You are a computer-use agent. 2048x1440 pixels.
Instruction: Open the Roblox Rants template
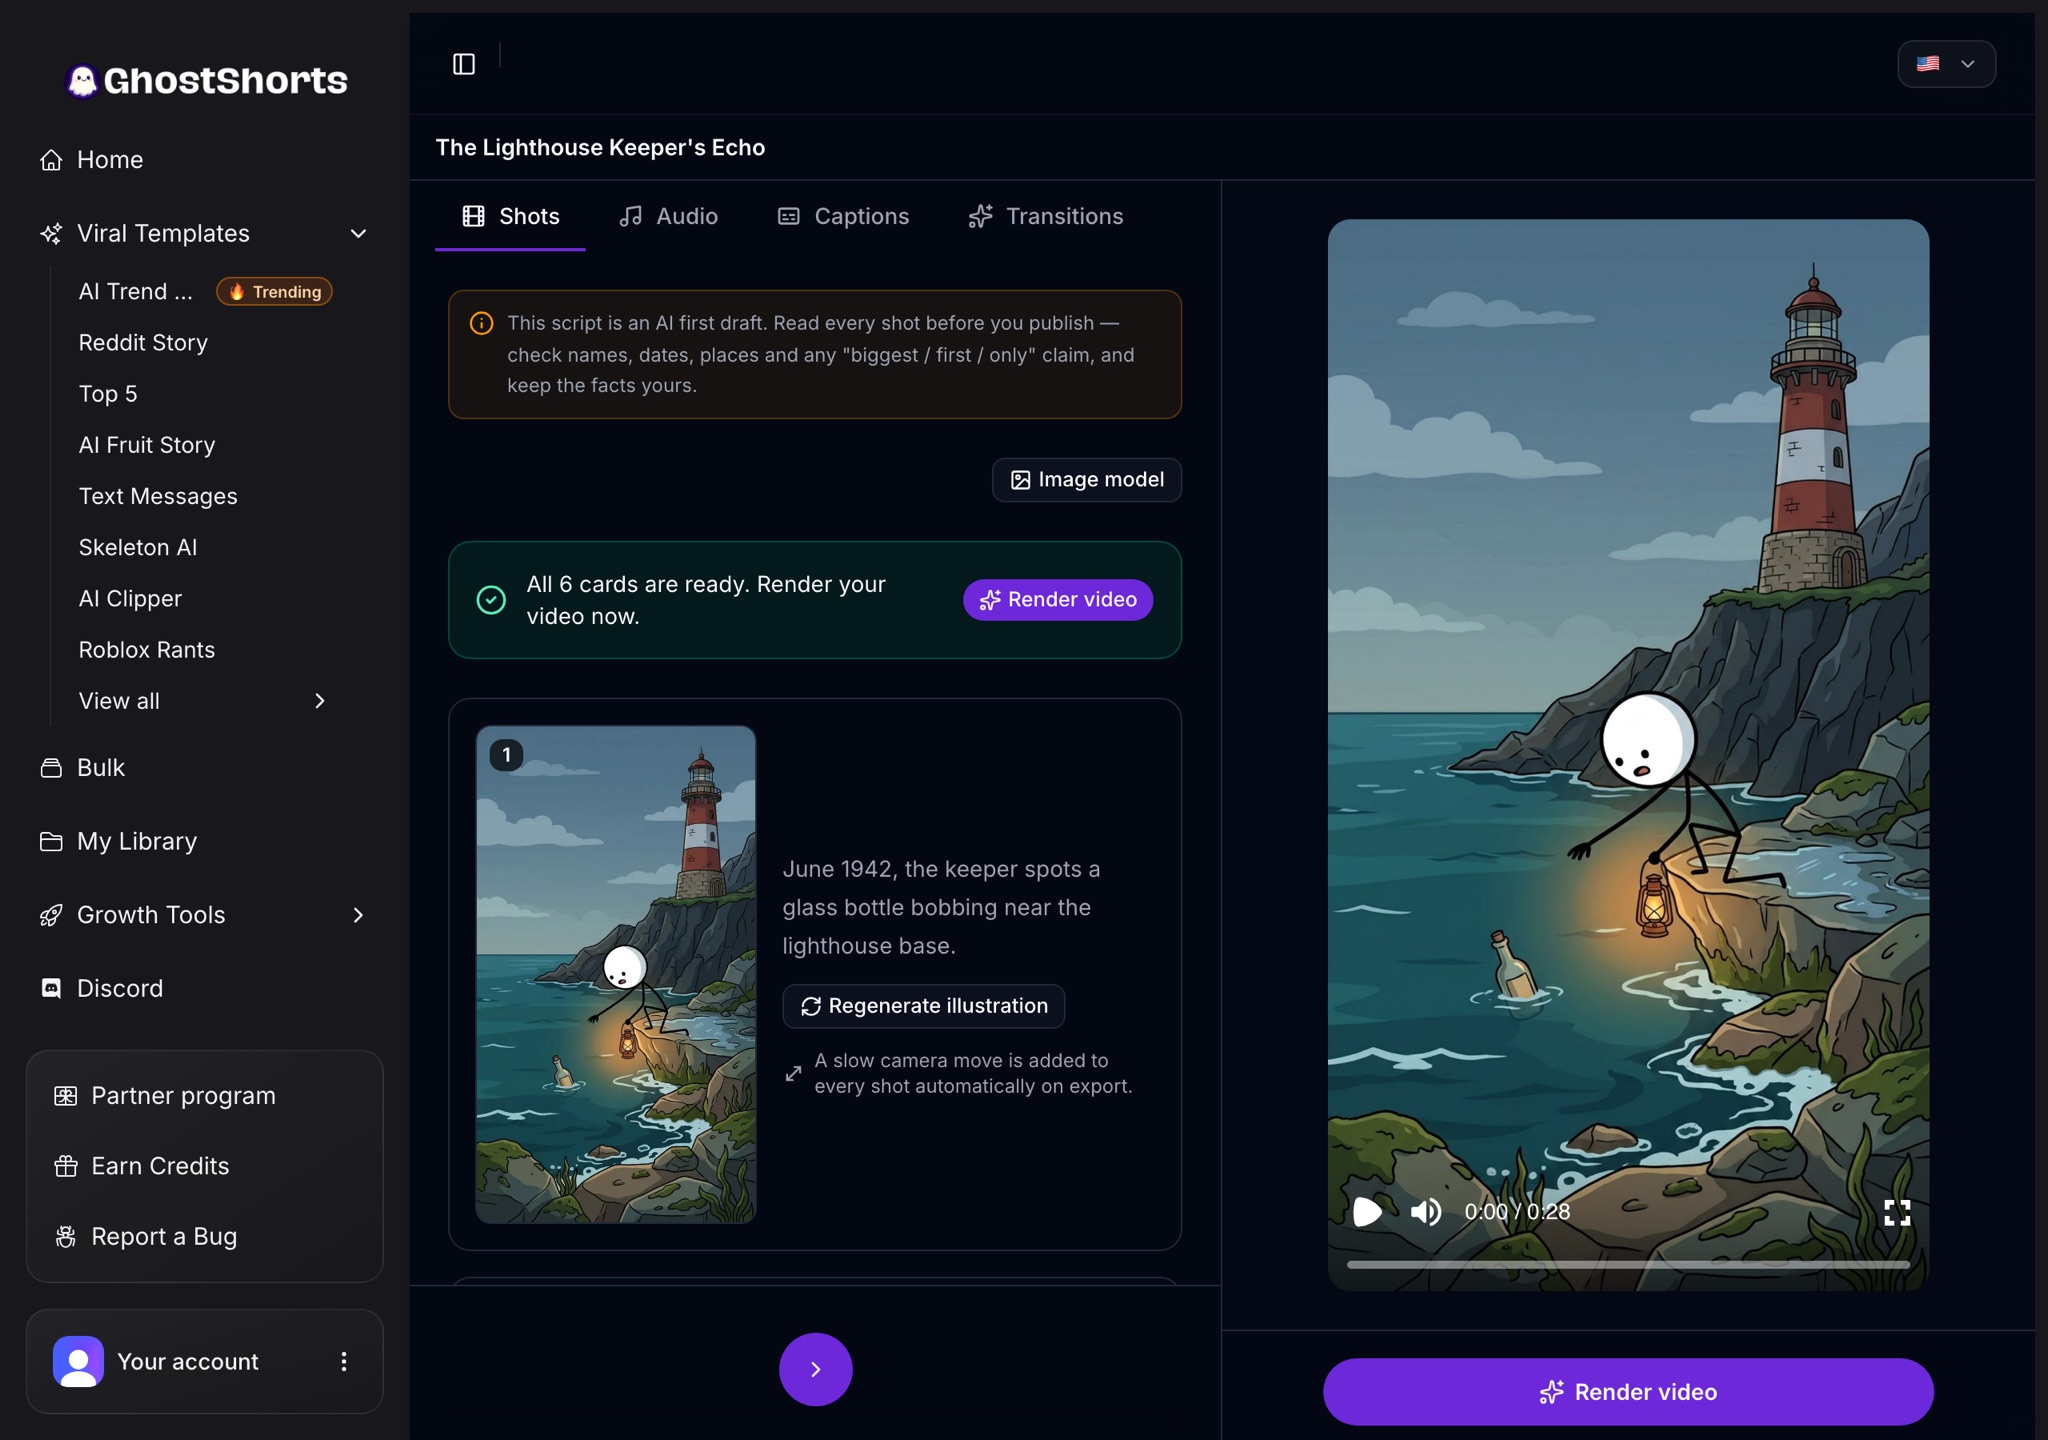[147, 650]
